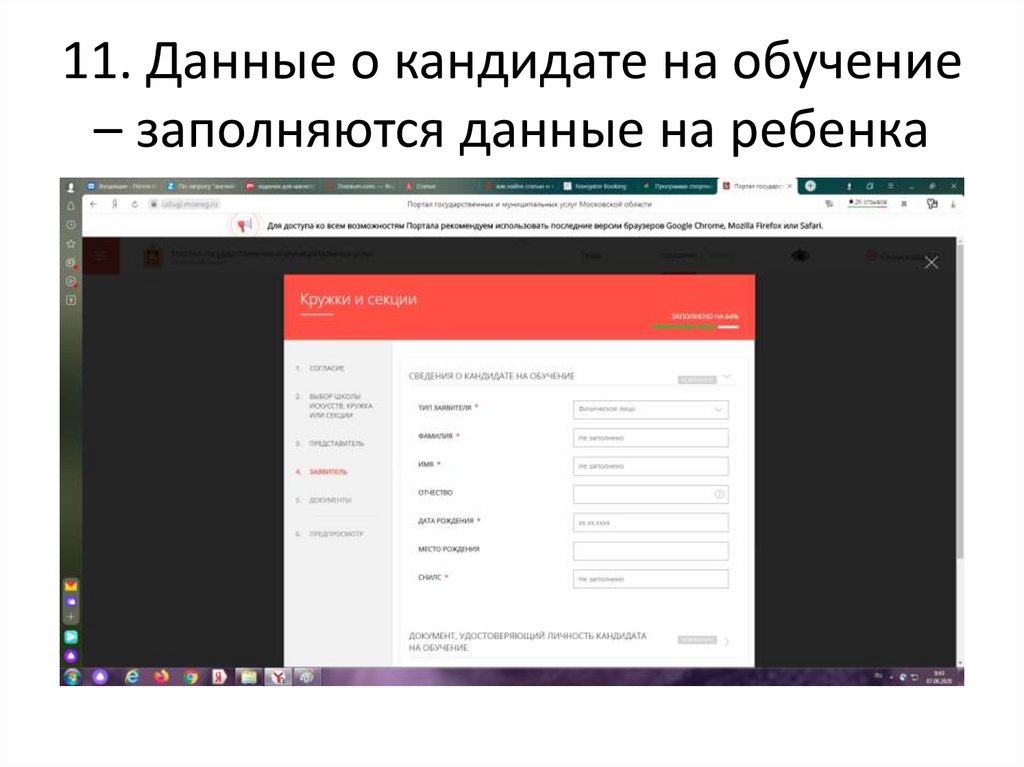
Task: Click the lock icon in the address bar
Action: (154, 204)
